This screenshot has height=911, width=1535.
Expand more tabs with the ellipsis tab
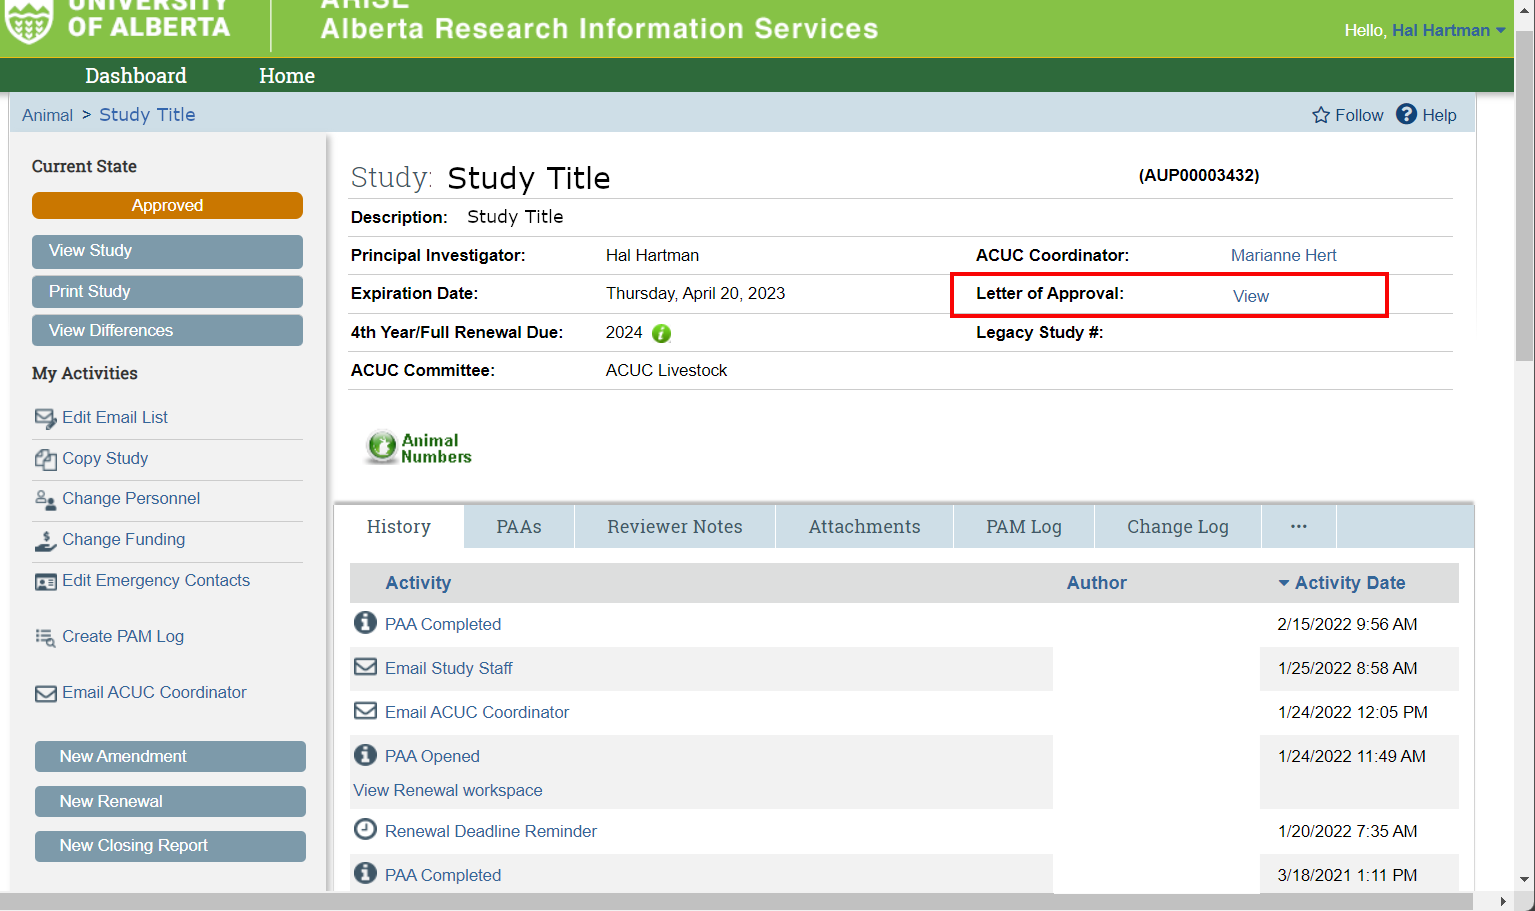click(1298, 526)
